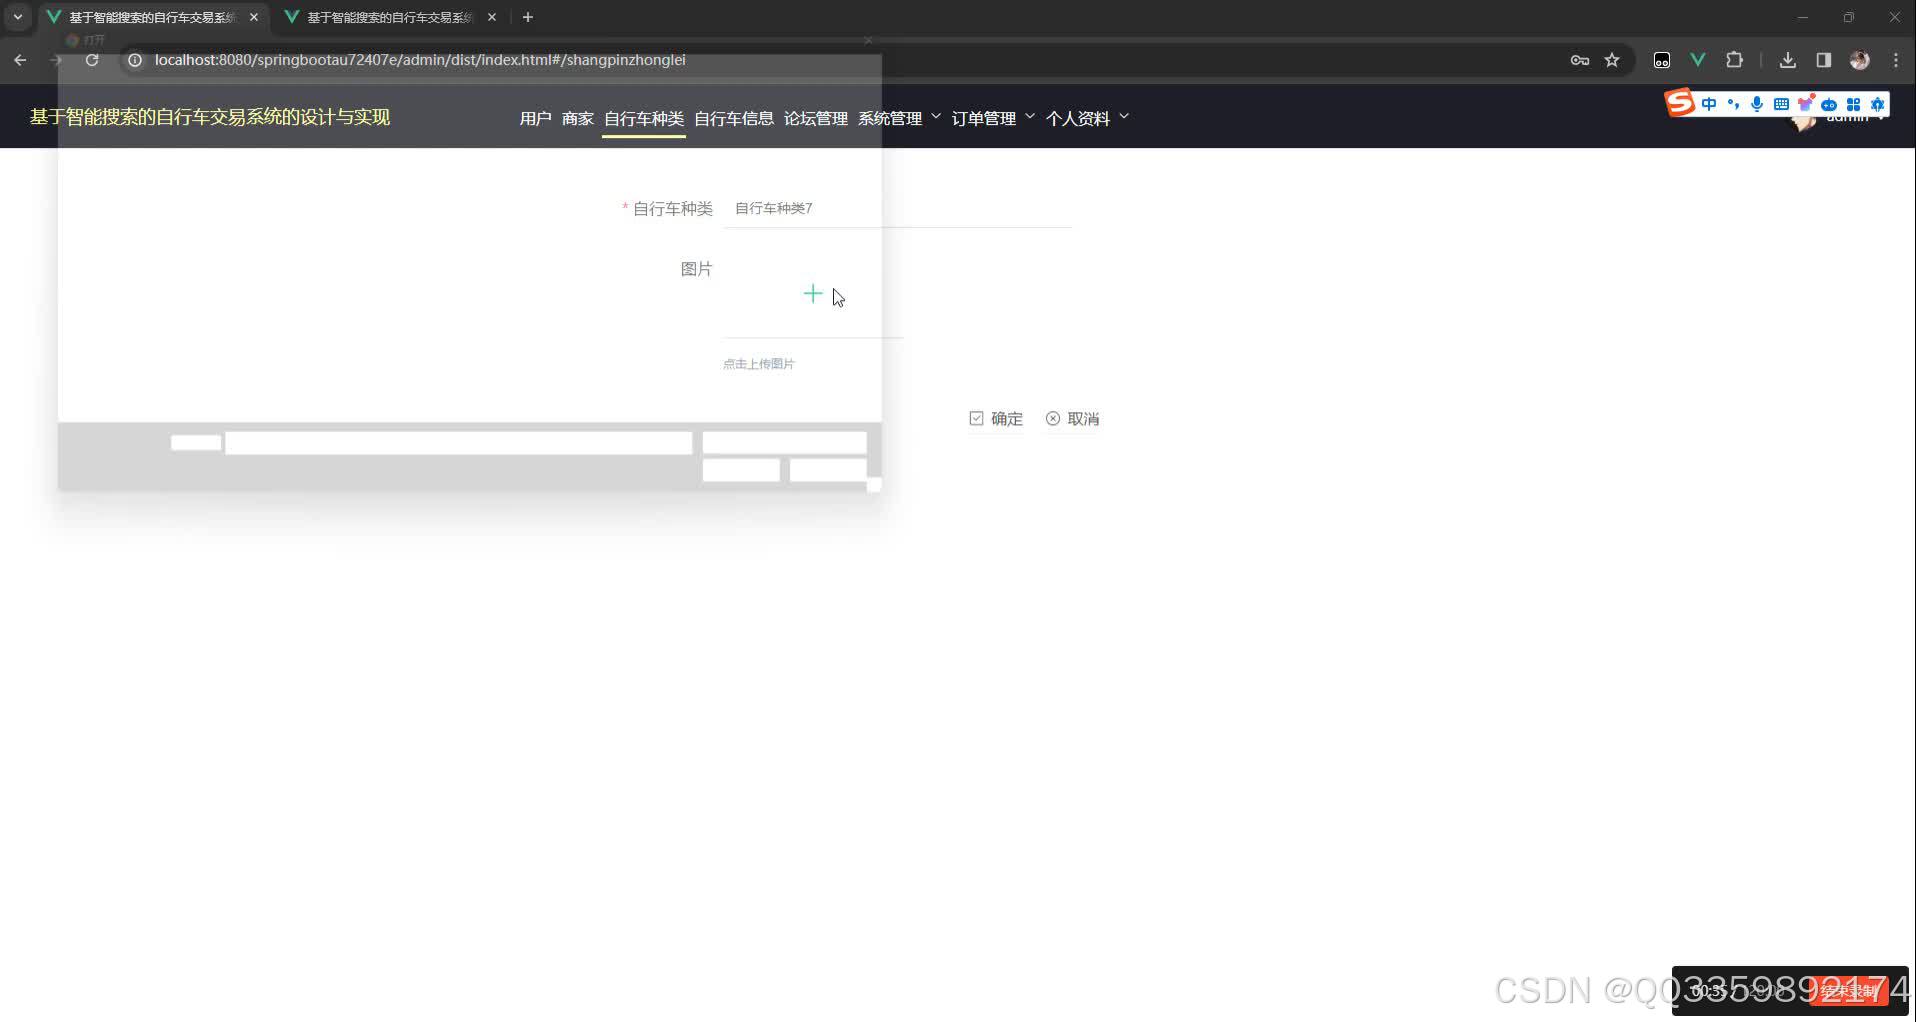Click the Sogou game controller icon
1916x1022 pixels.
pyautogui.click(x=1829, y=104)
